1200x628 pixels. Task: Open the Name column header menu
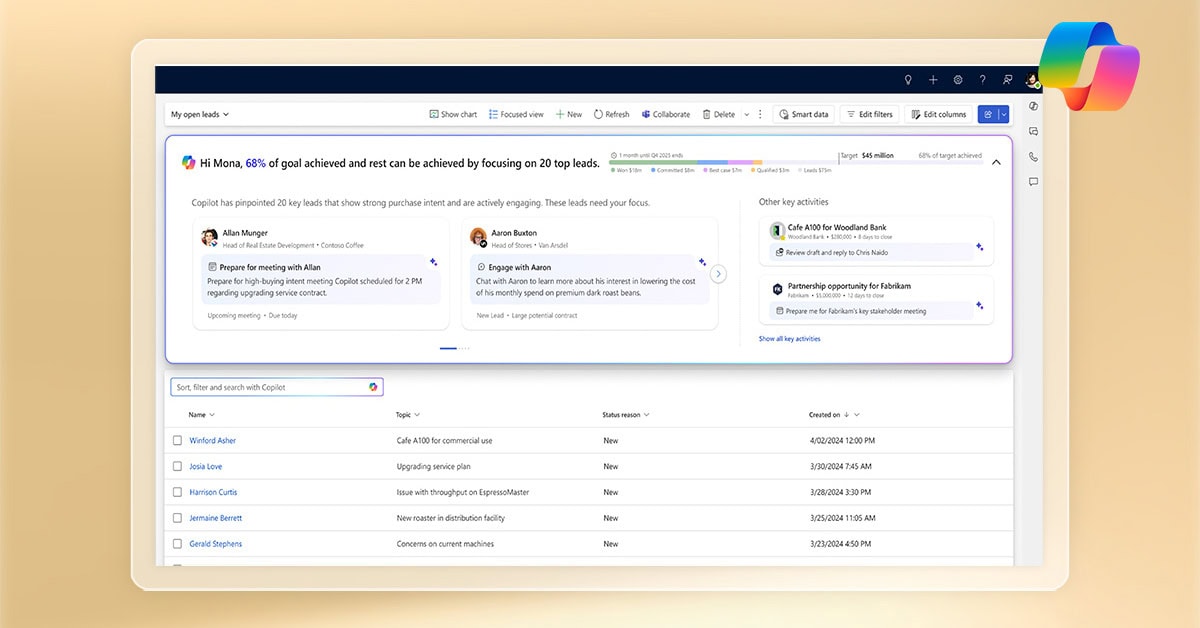click(202, 414)
